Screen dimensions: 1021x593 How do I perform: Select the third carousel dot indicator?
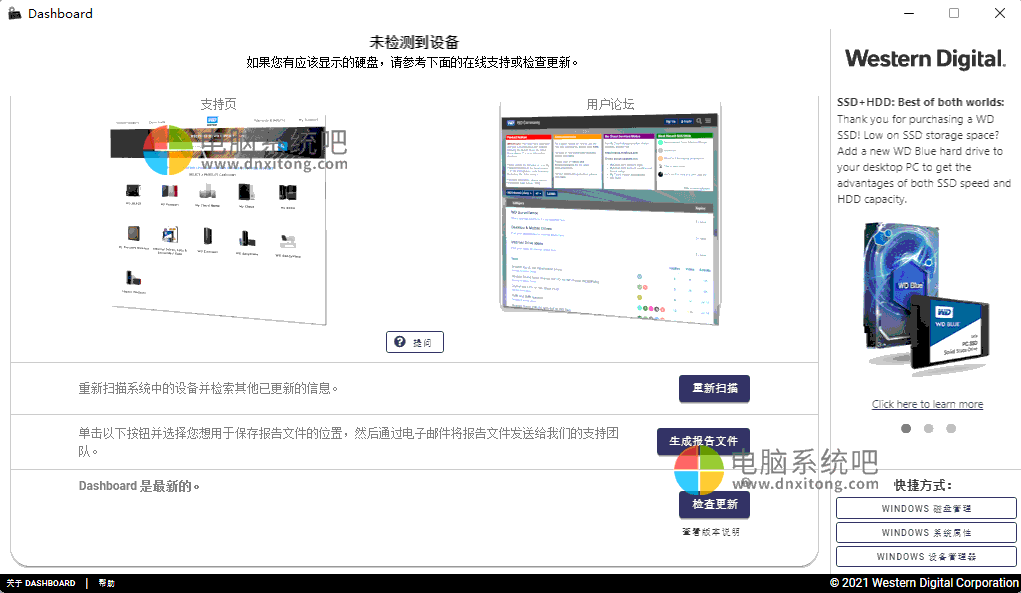(x=950, y=428)
